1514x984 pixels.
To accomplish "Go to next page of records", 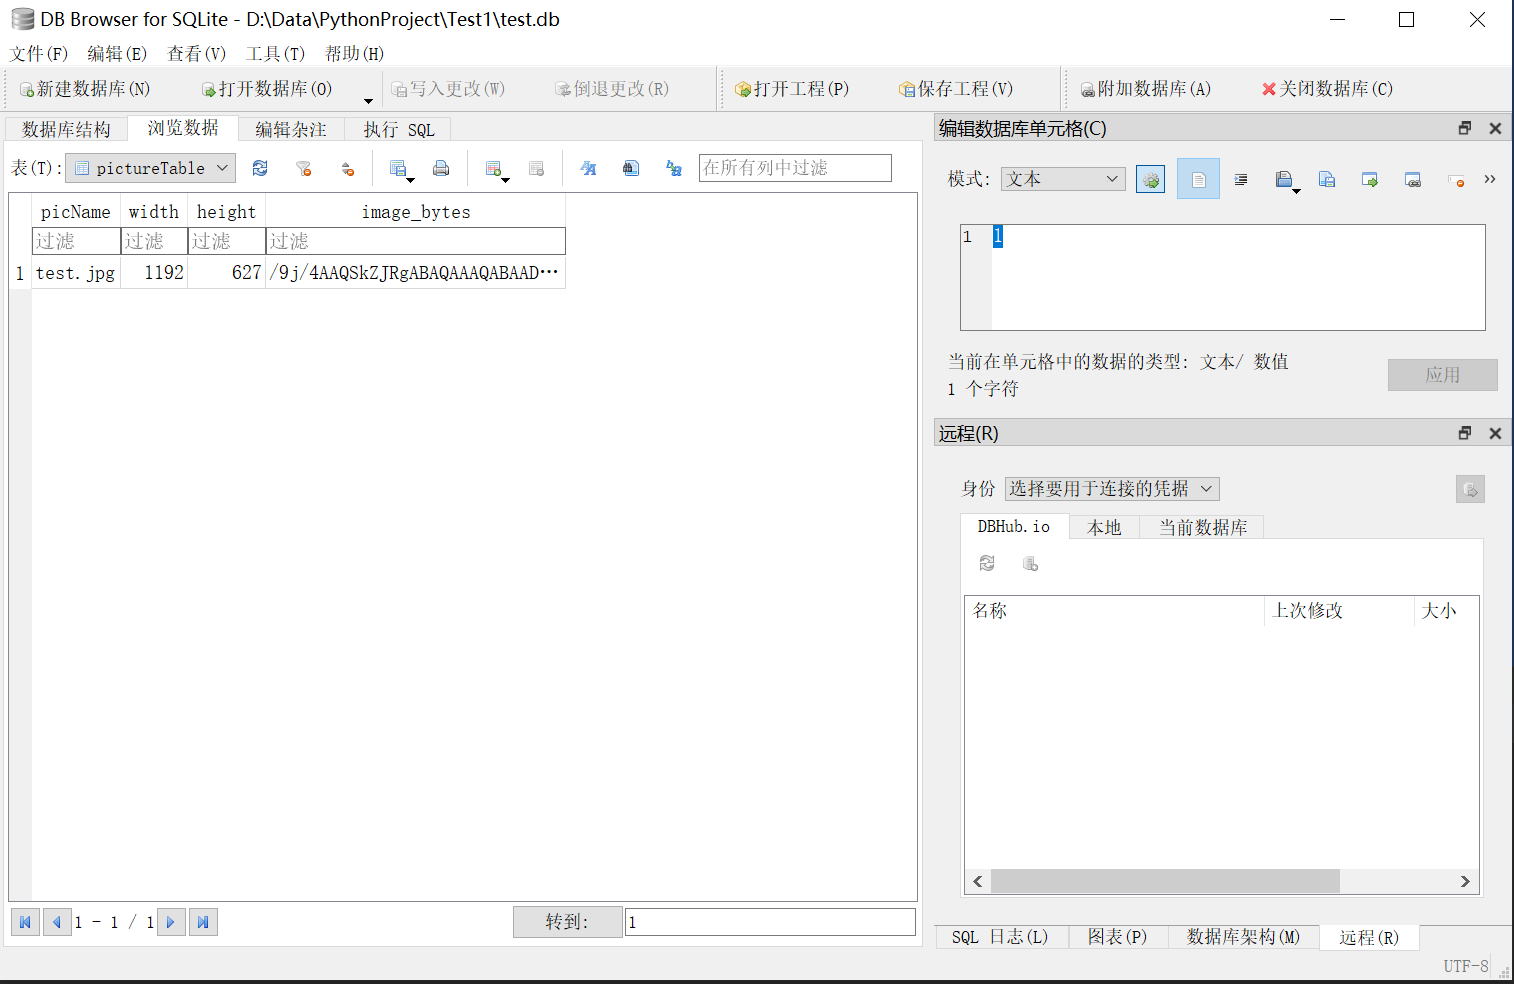I will [x=171, y=922].
